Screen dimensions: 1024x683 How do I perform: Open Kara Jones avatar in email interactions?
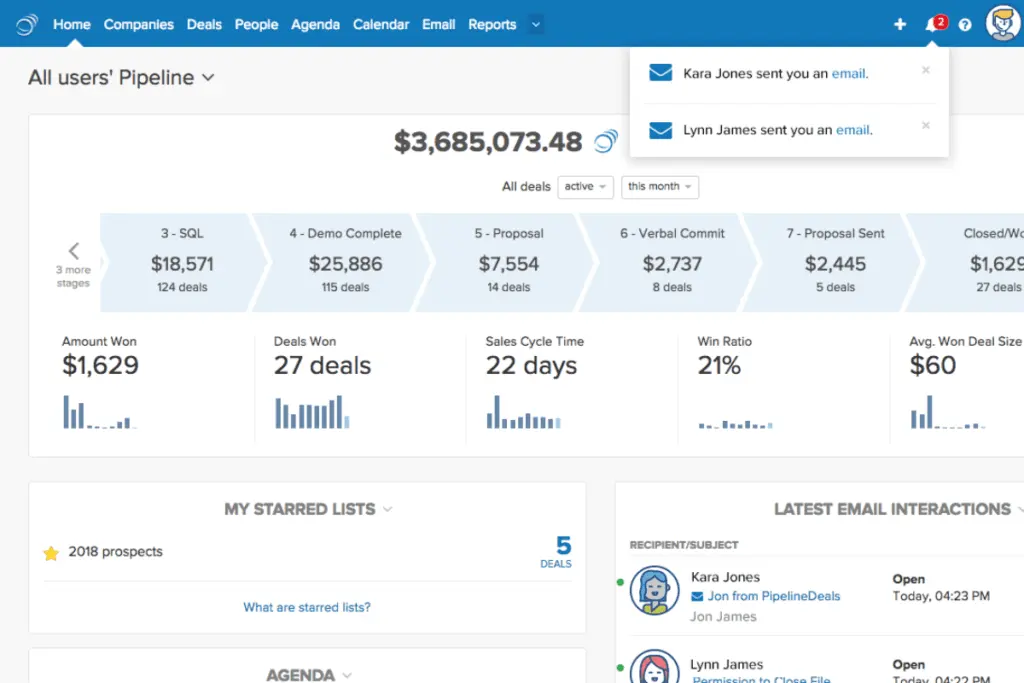[654, 590]
